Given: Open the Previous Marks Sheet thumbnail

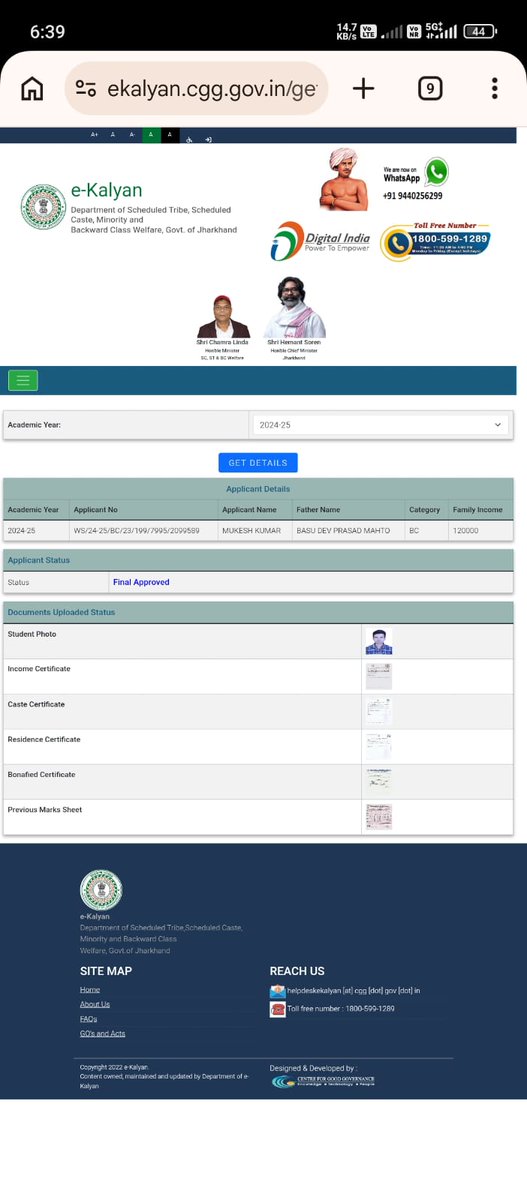Looking at the screenshot, I should (x=378, y=817).
